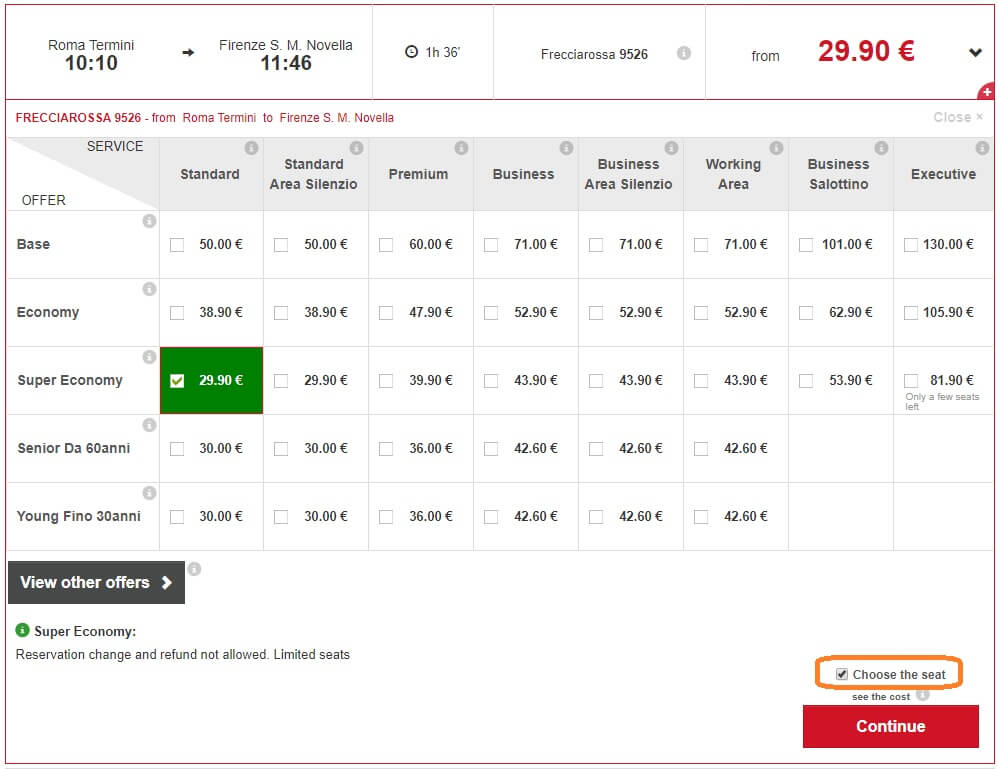Click the Continue button
This screenshot has height=769, width=999.
[x=891, y=726]
